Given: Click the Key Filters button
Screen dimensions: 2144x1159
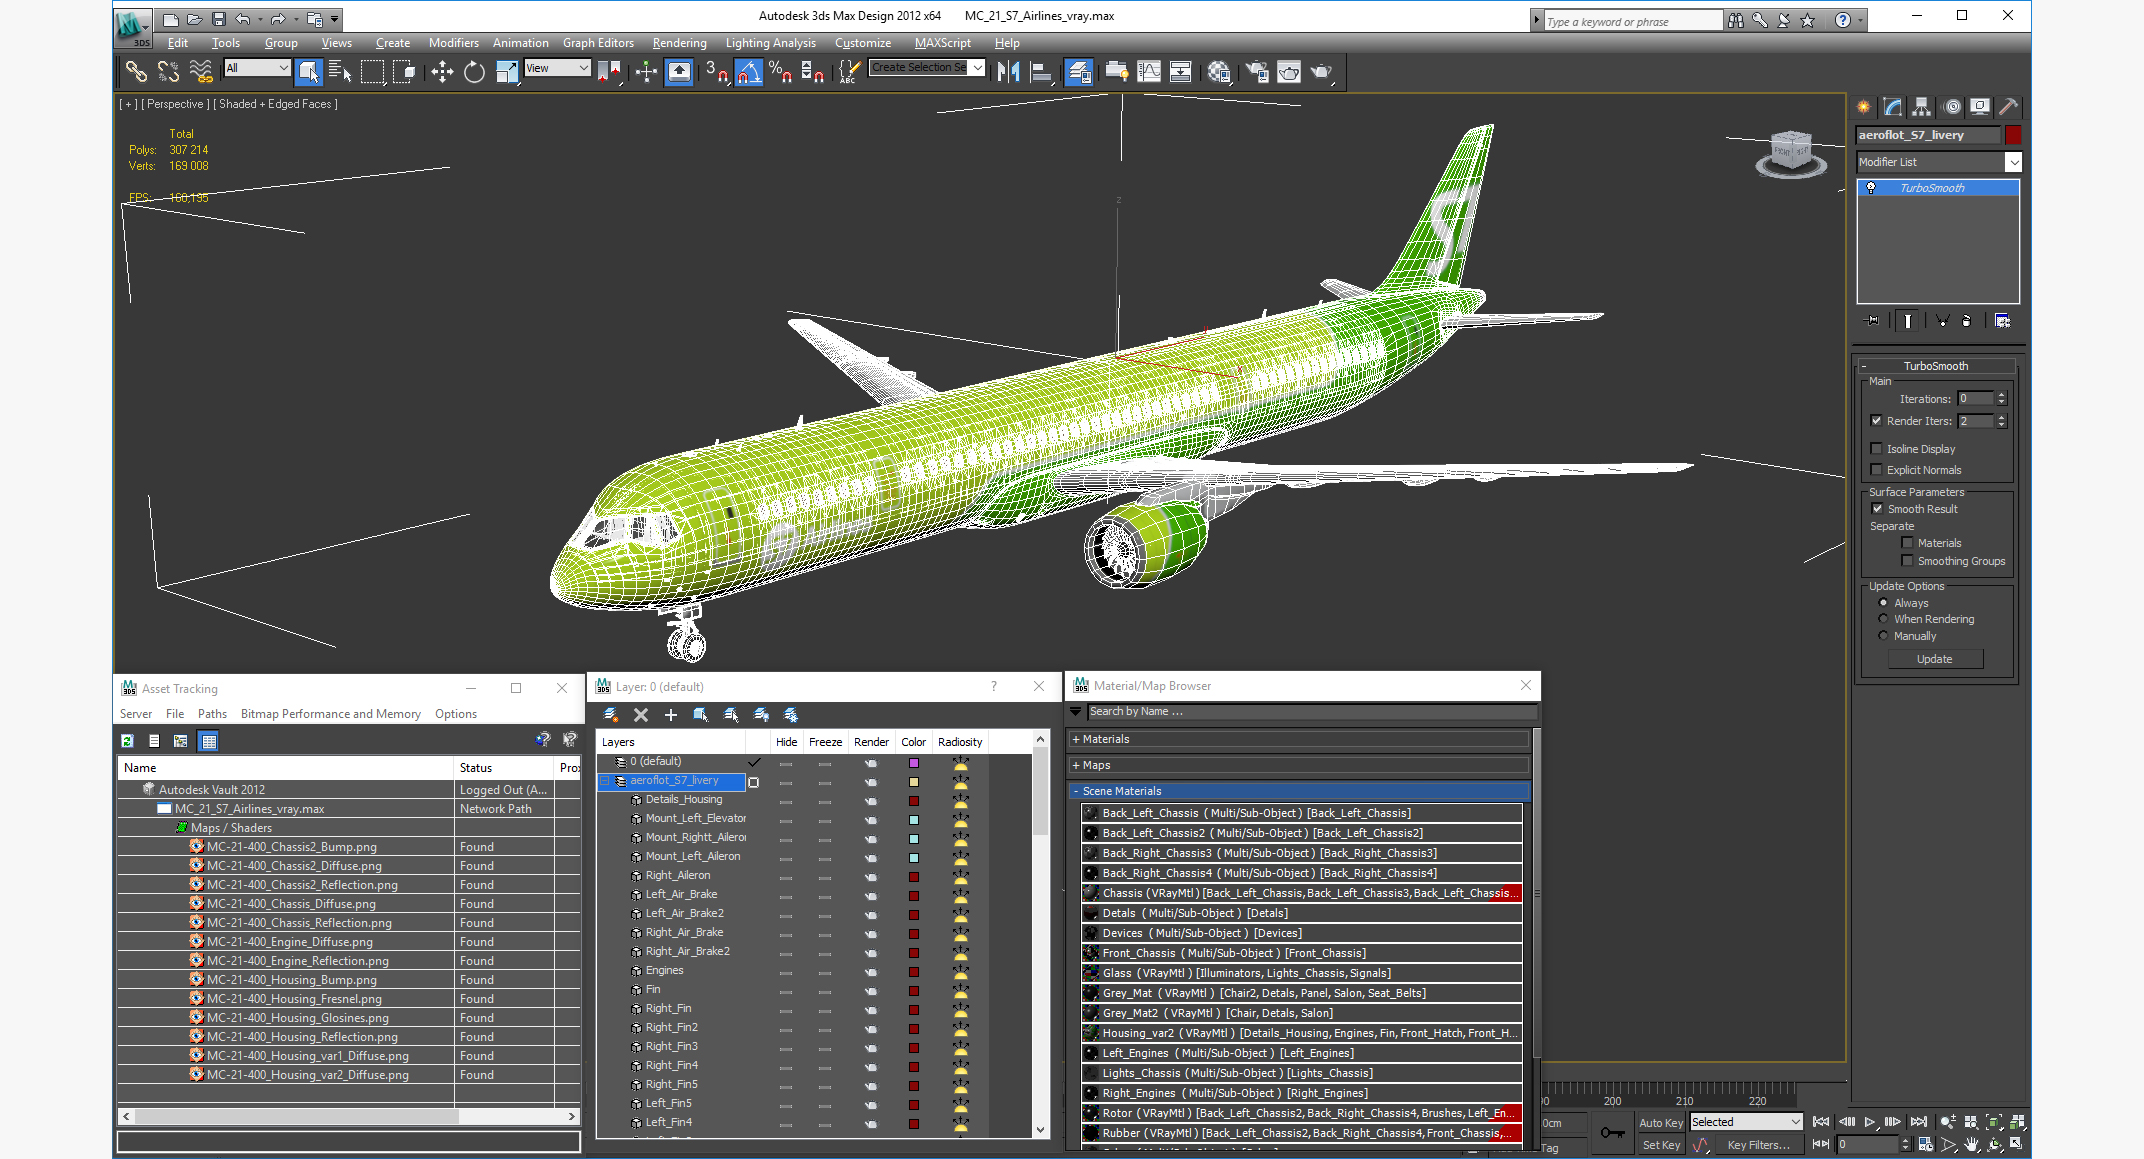Looking at the screenshot, I should coord(1759,1145).
